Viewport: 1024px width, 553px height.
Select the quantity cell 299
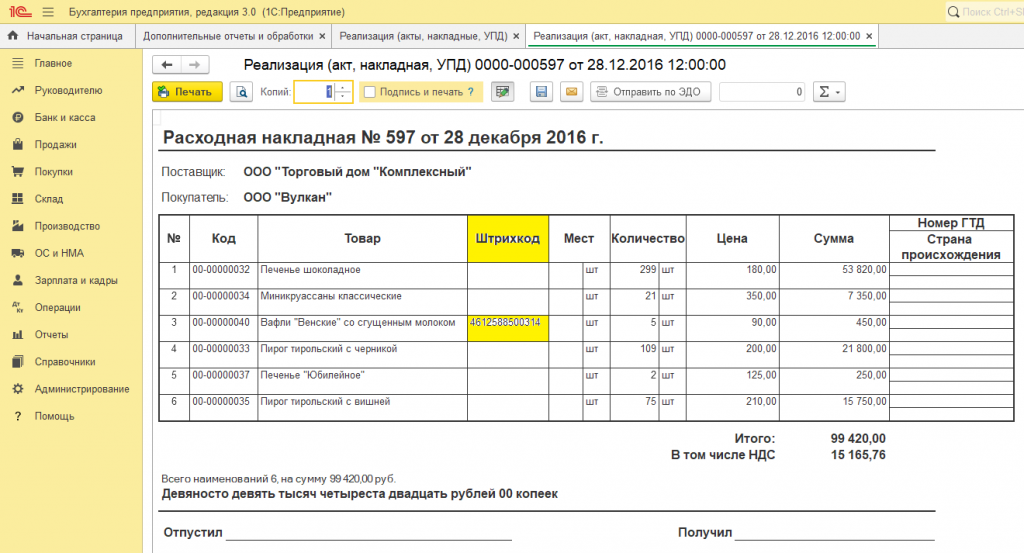[x=635, y=276]
